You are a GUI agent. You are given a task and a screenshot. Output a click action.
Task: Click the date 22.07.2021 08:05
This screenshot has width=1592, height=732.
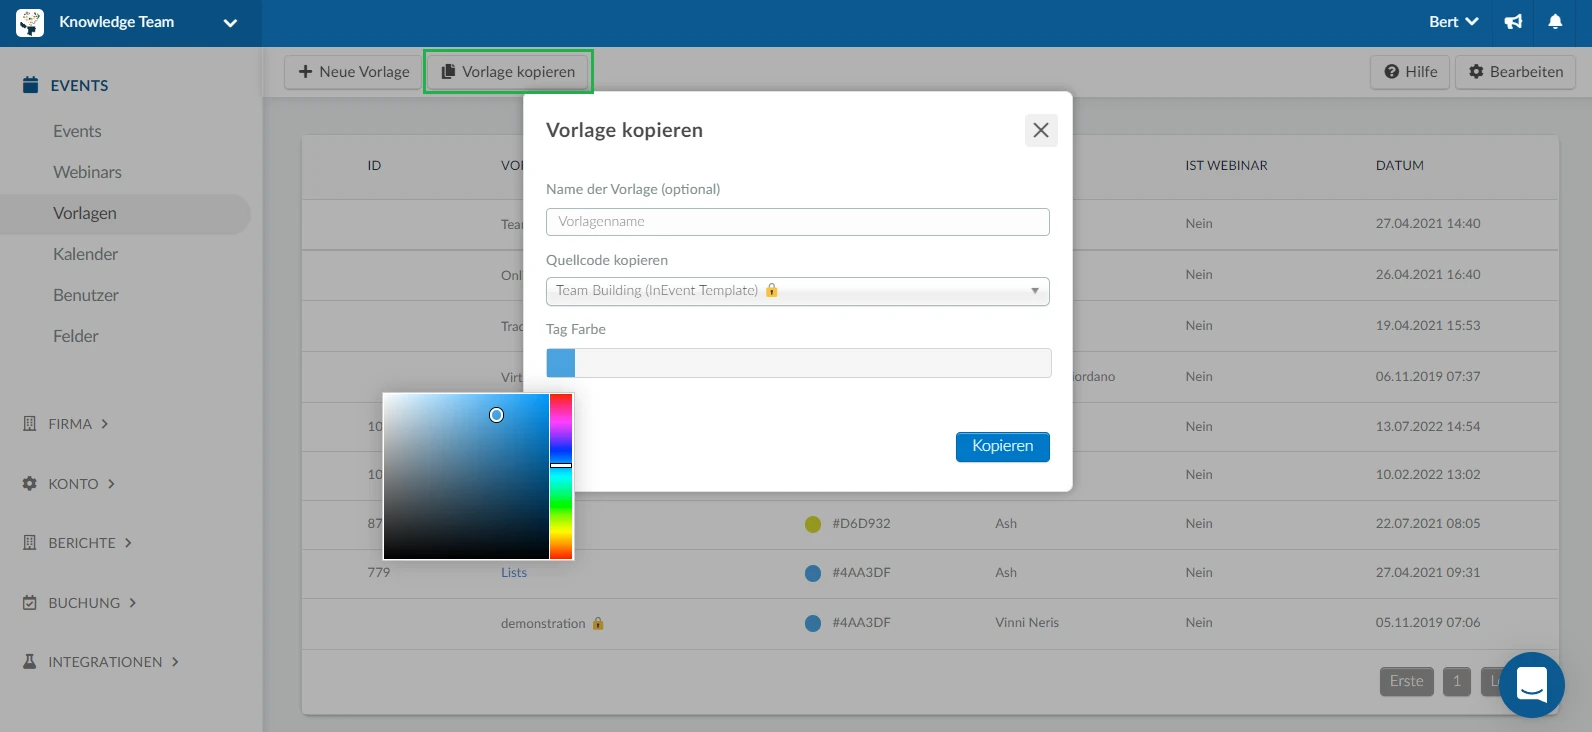pyautogui.click(x=1428, y=524)
